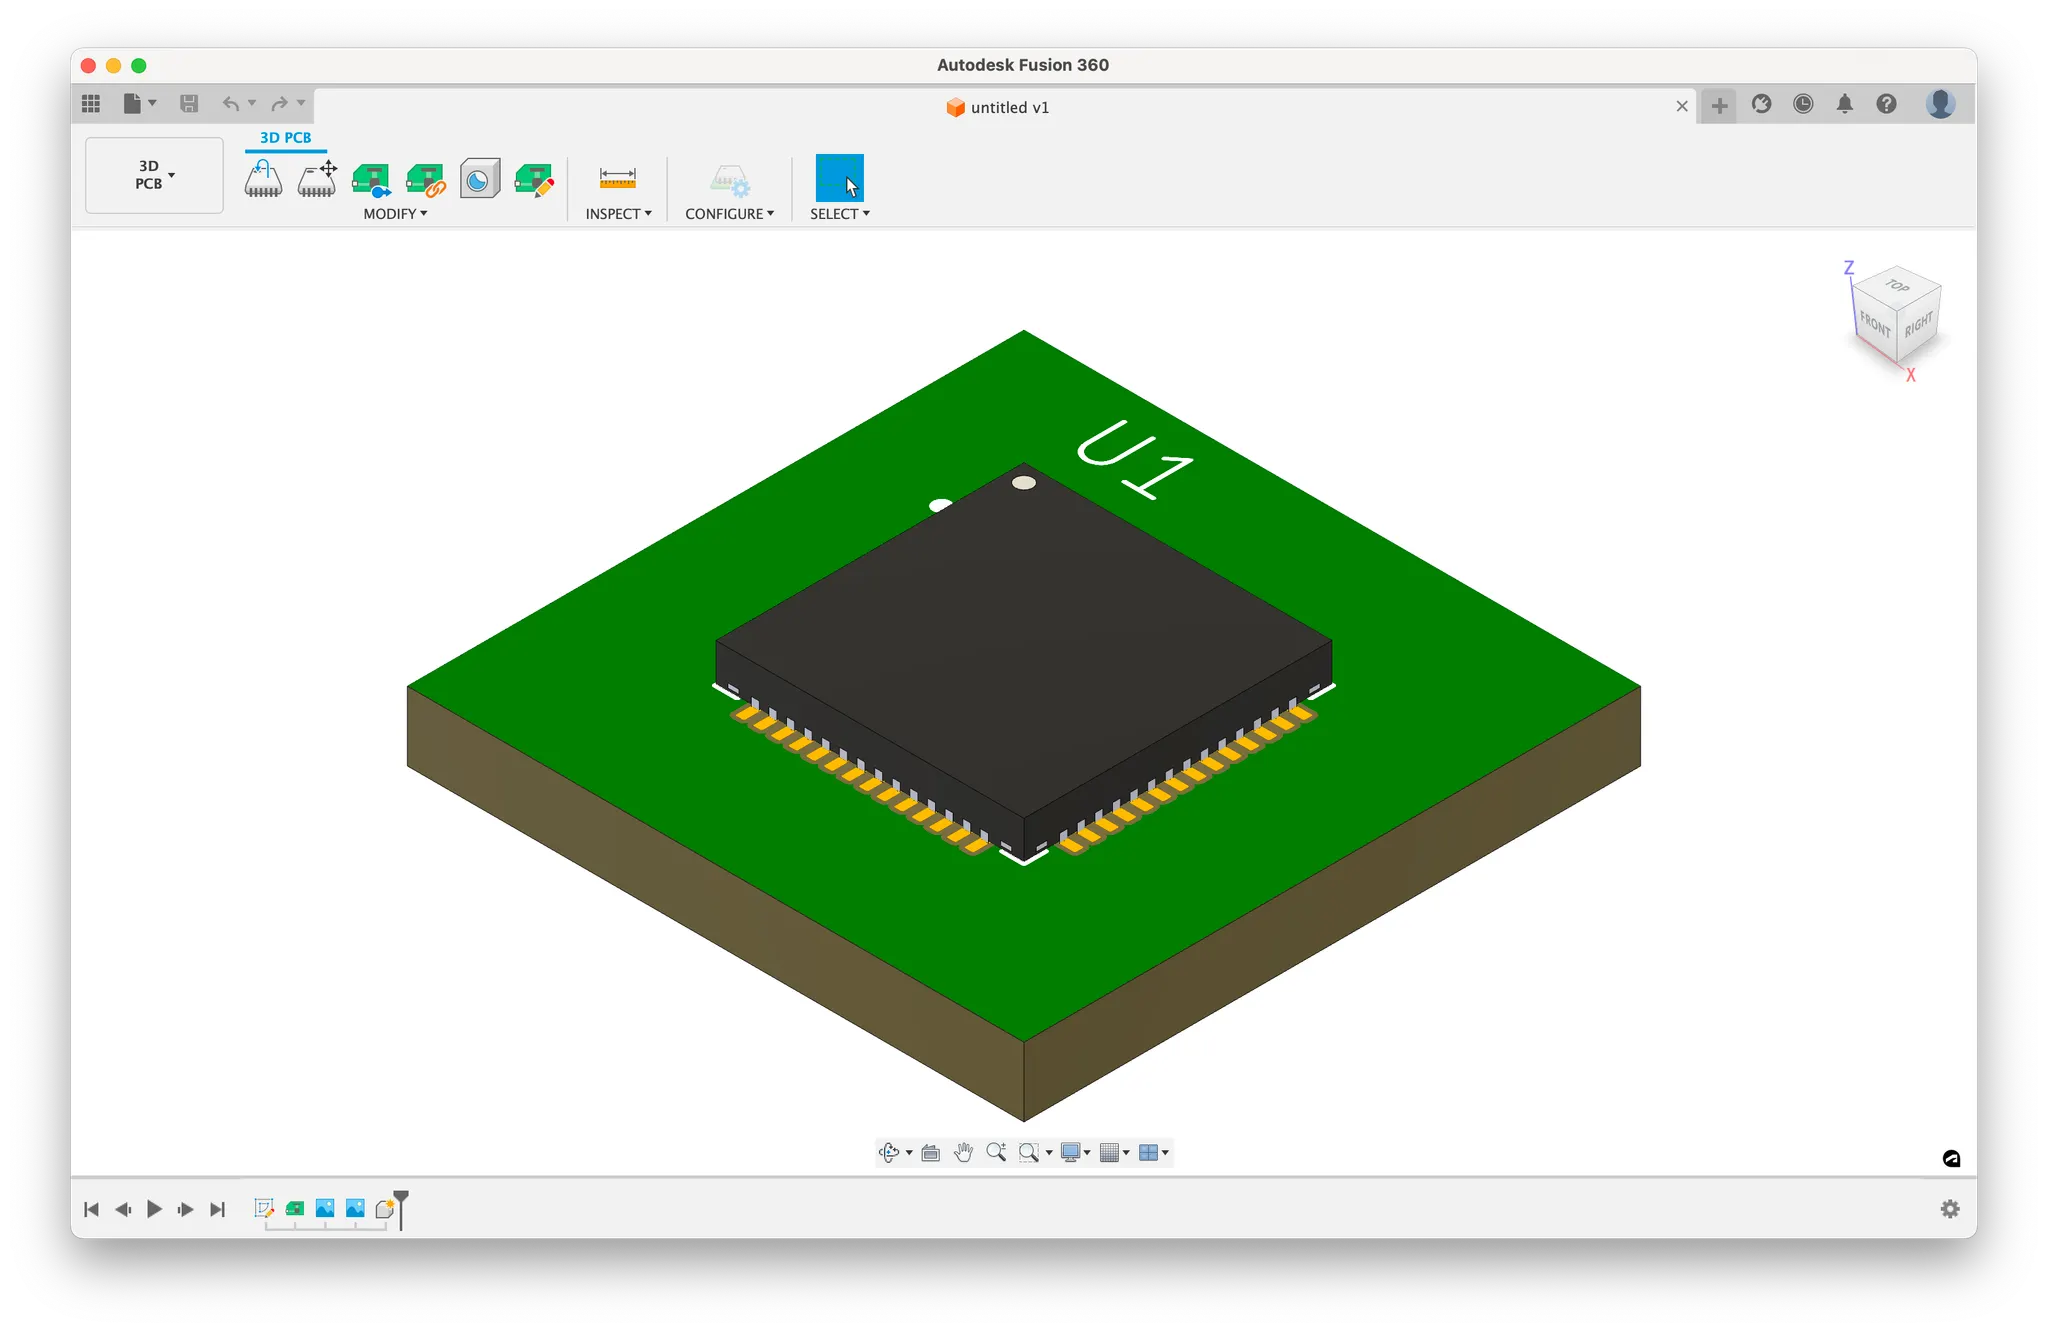The image size is (2048, 1332).
Task: Click the pan hand tool
Action: [x=963, y=1153]
